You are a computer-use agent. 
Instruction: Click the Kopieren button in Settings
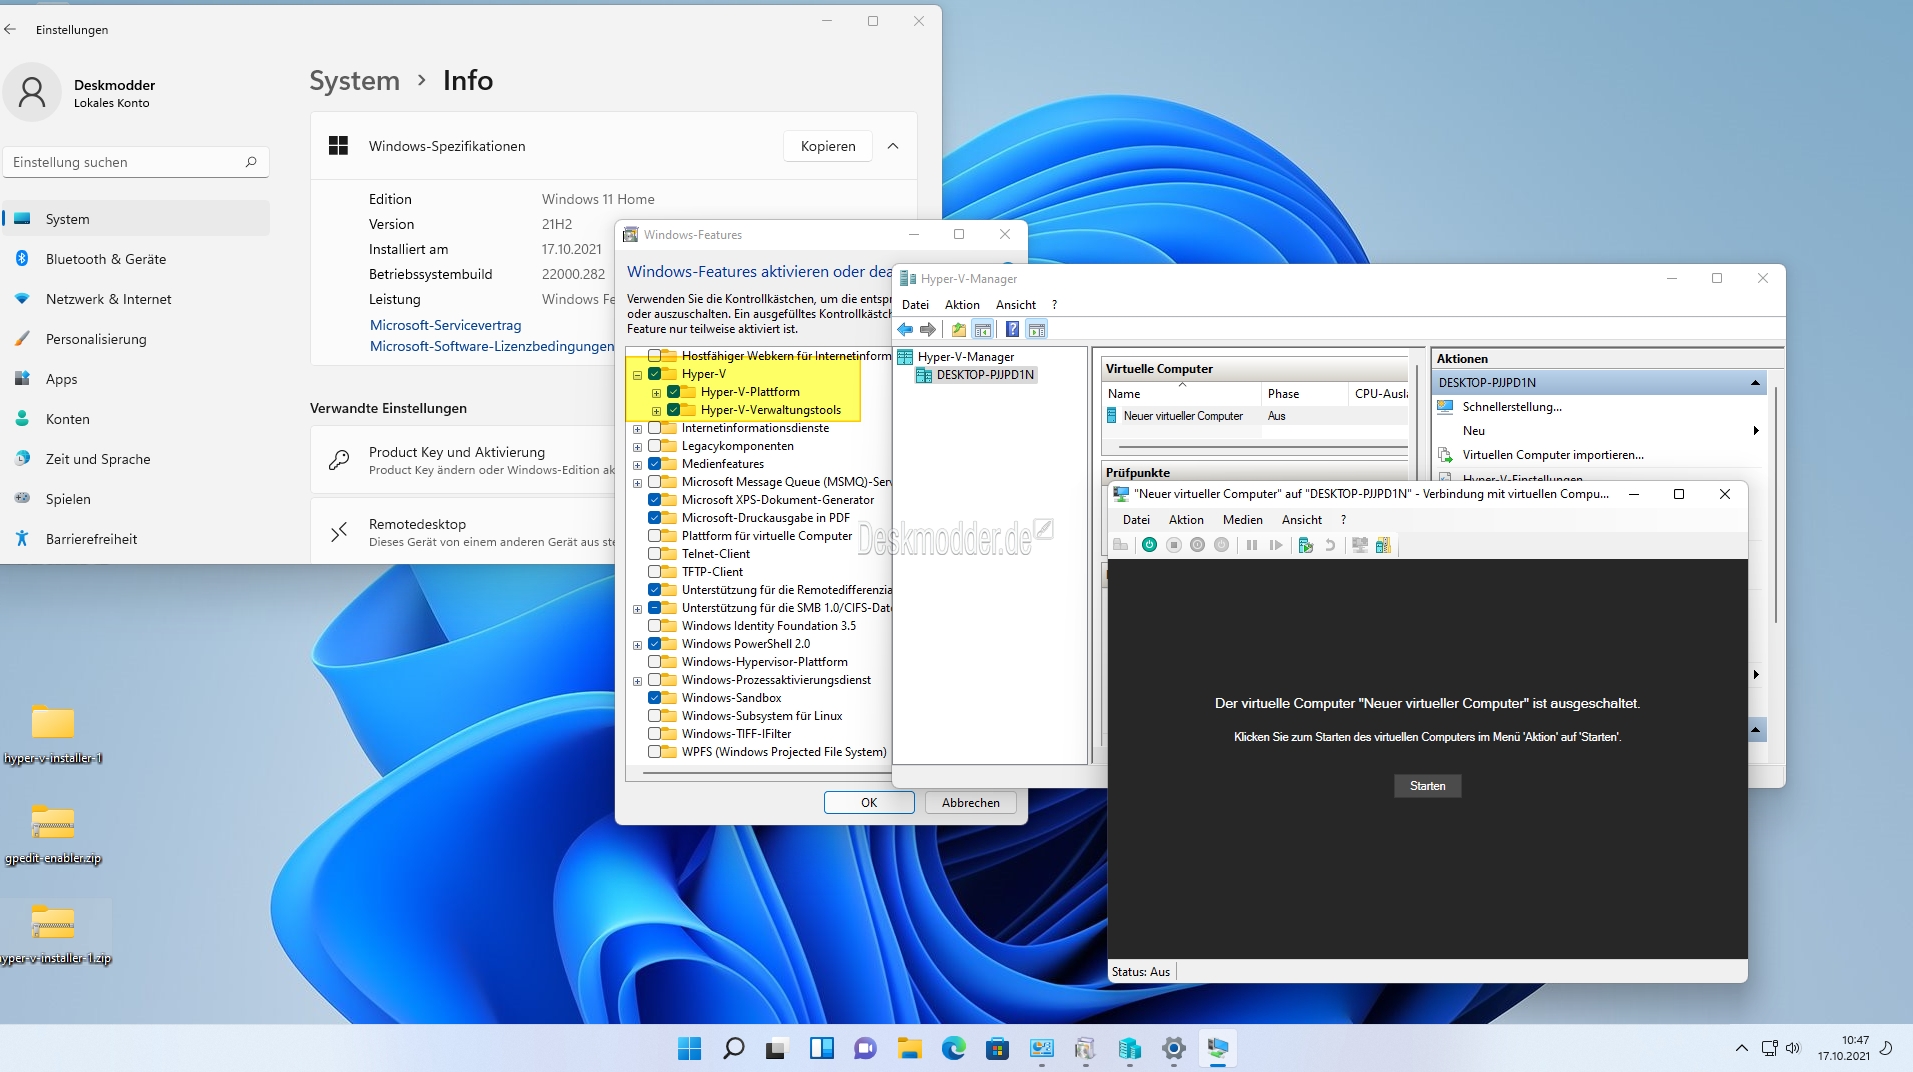coord(828,146)
